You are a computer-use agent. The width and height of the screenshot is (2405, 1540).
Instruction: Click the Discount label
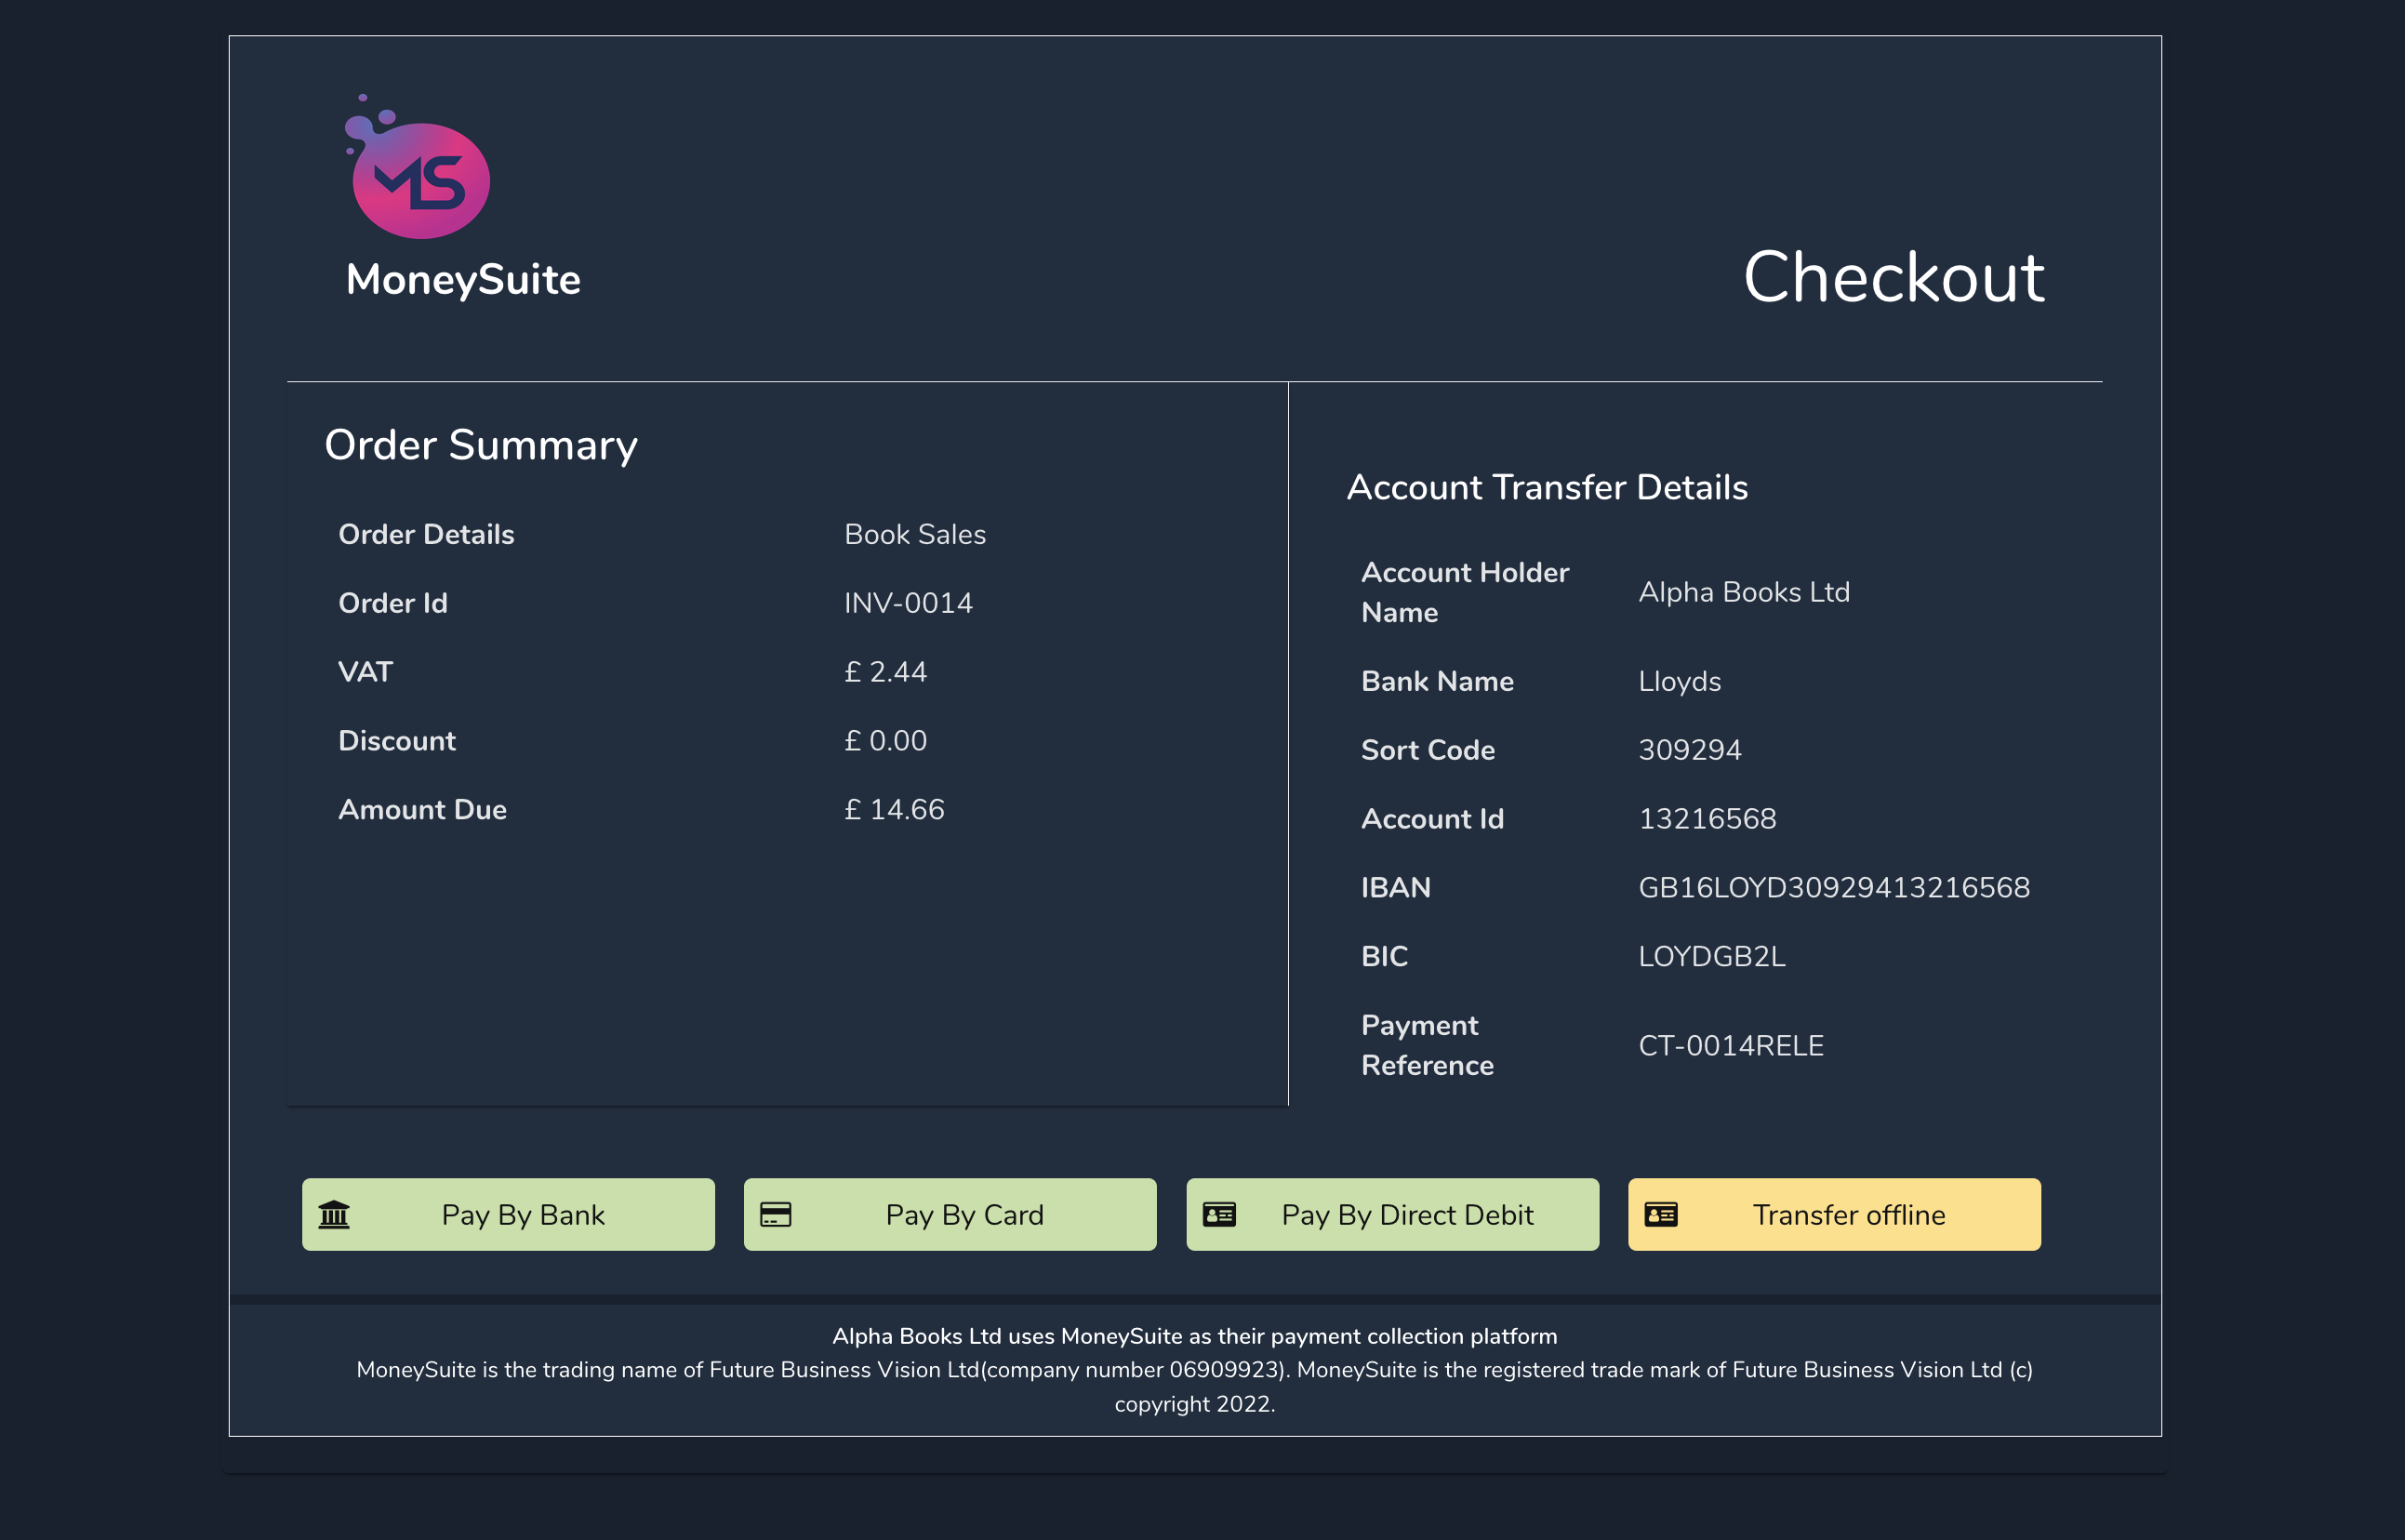pyautogui.click(x=397, y=741)
